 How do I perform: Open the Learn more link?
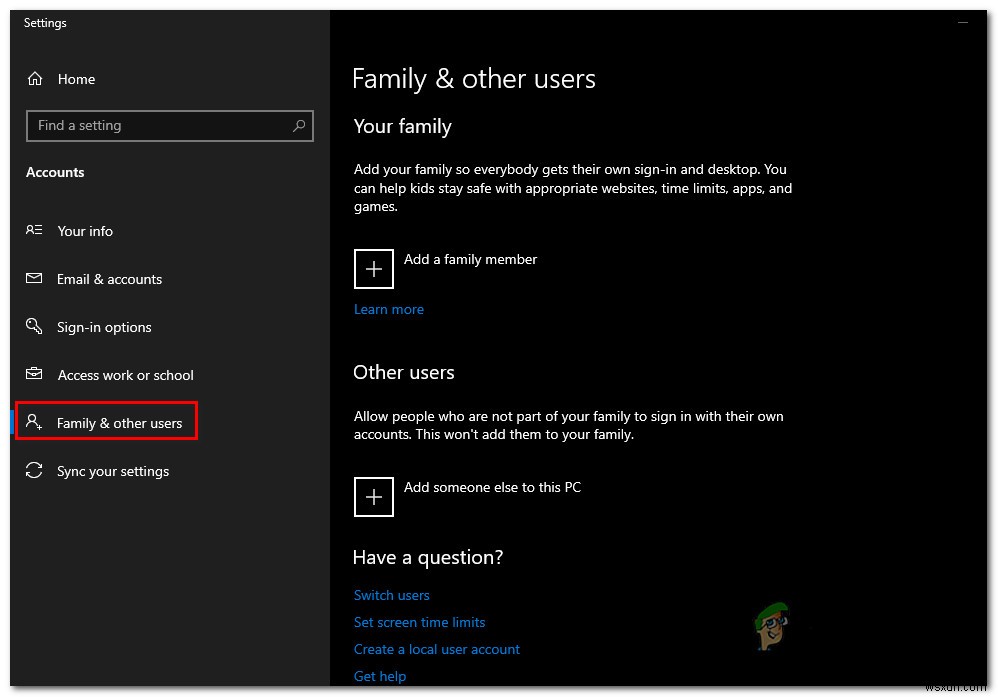388,309
